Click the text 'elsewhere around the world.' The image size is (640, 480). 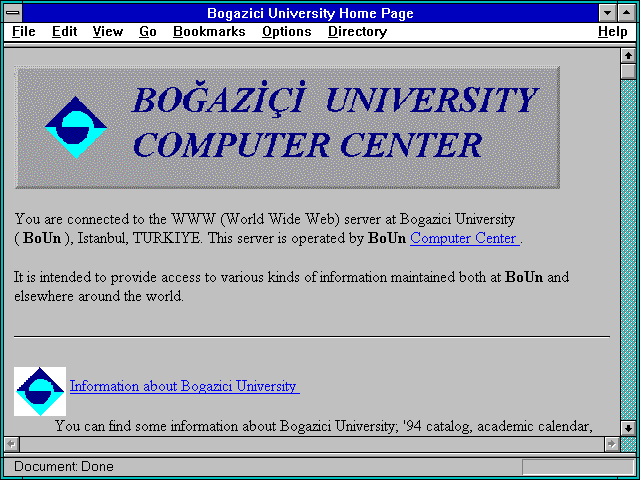(99, 296)
